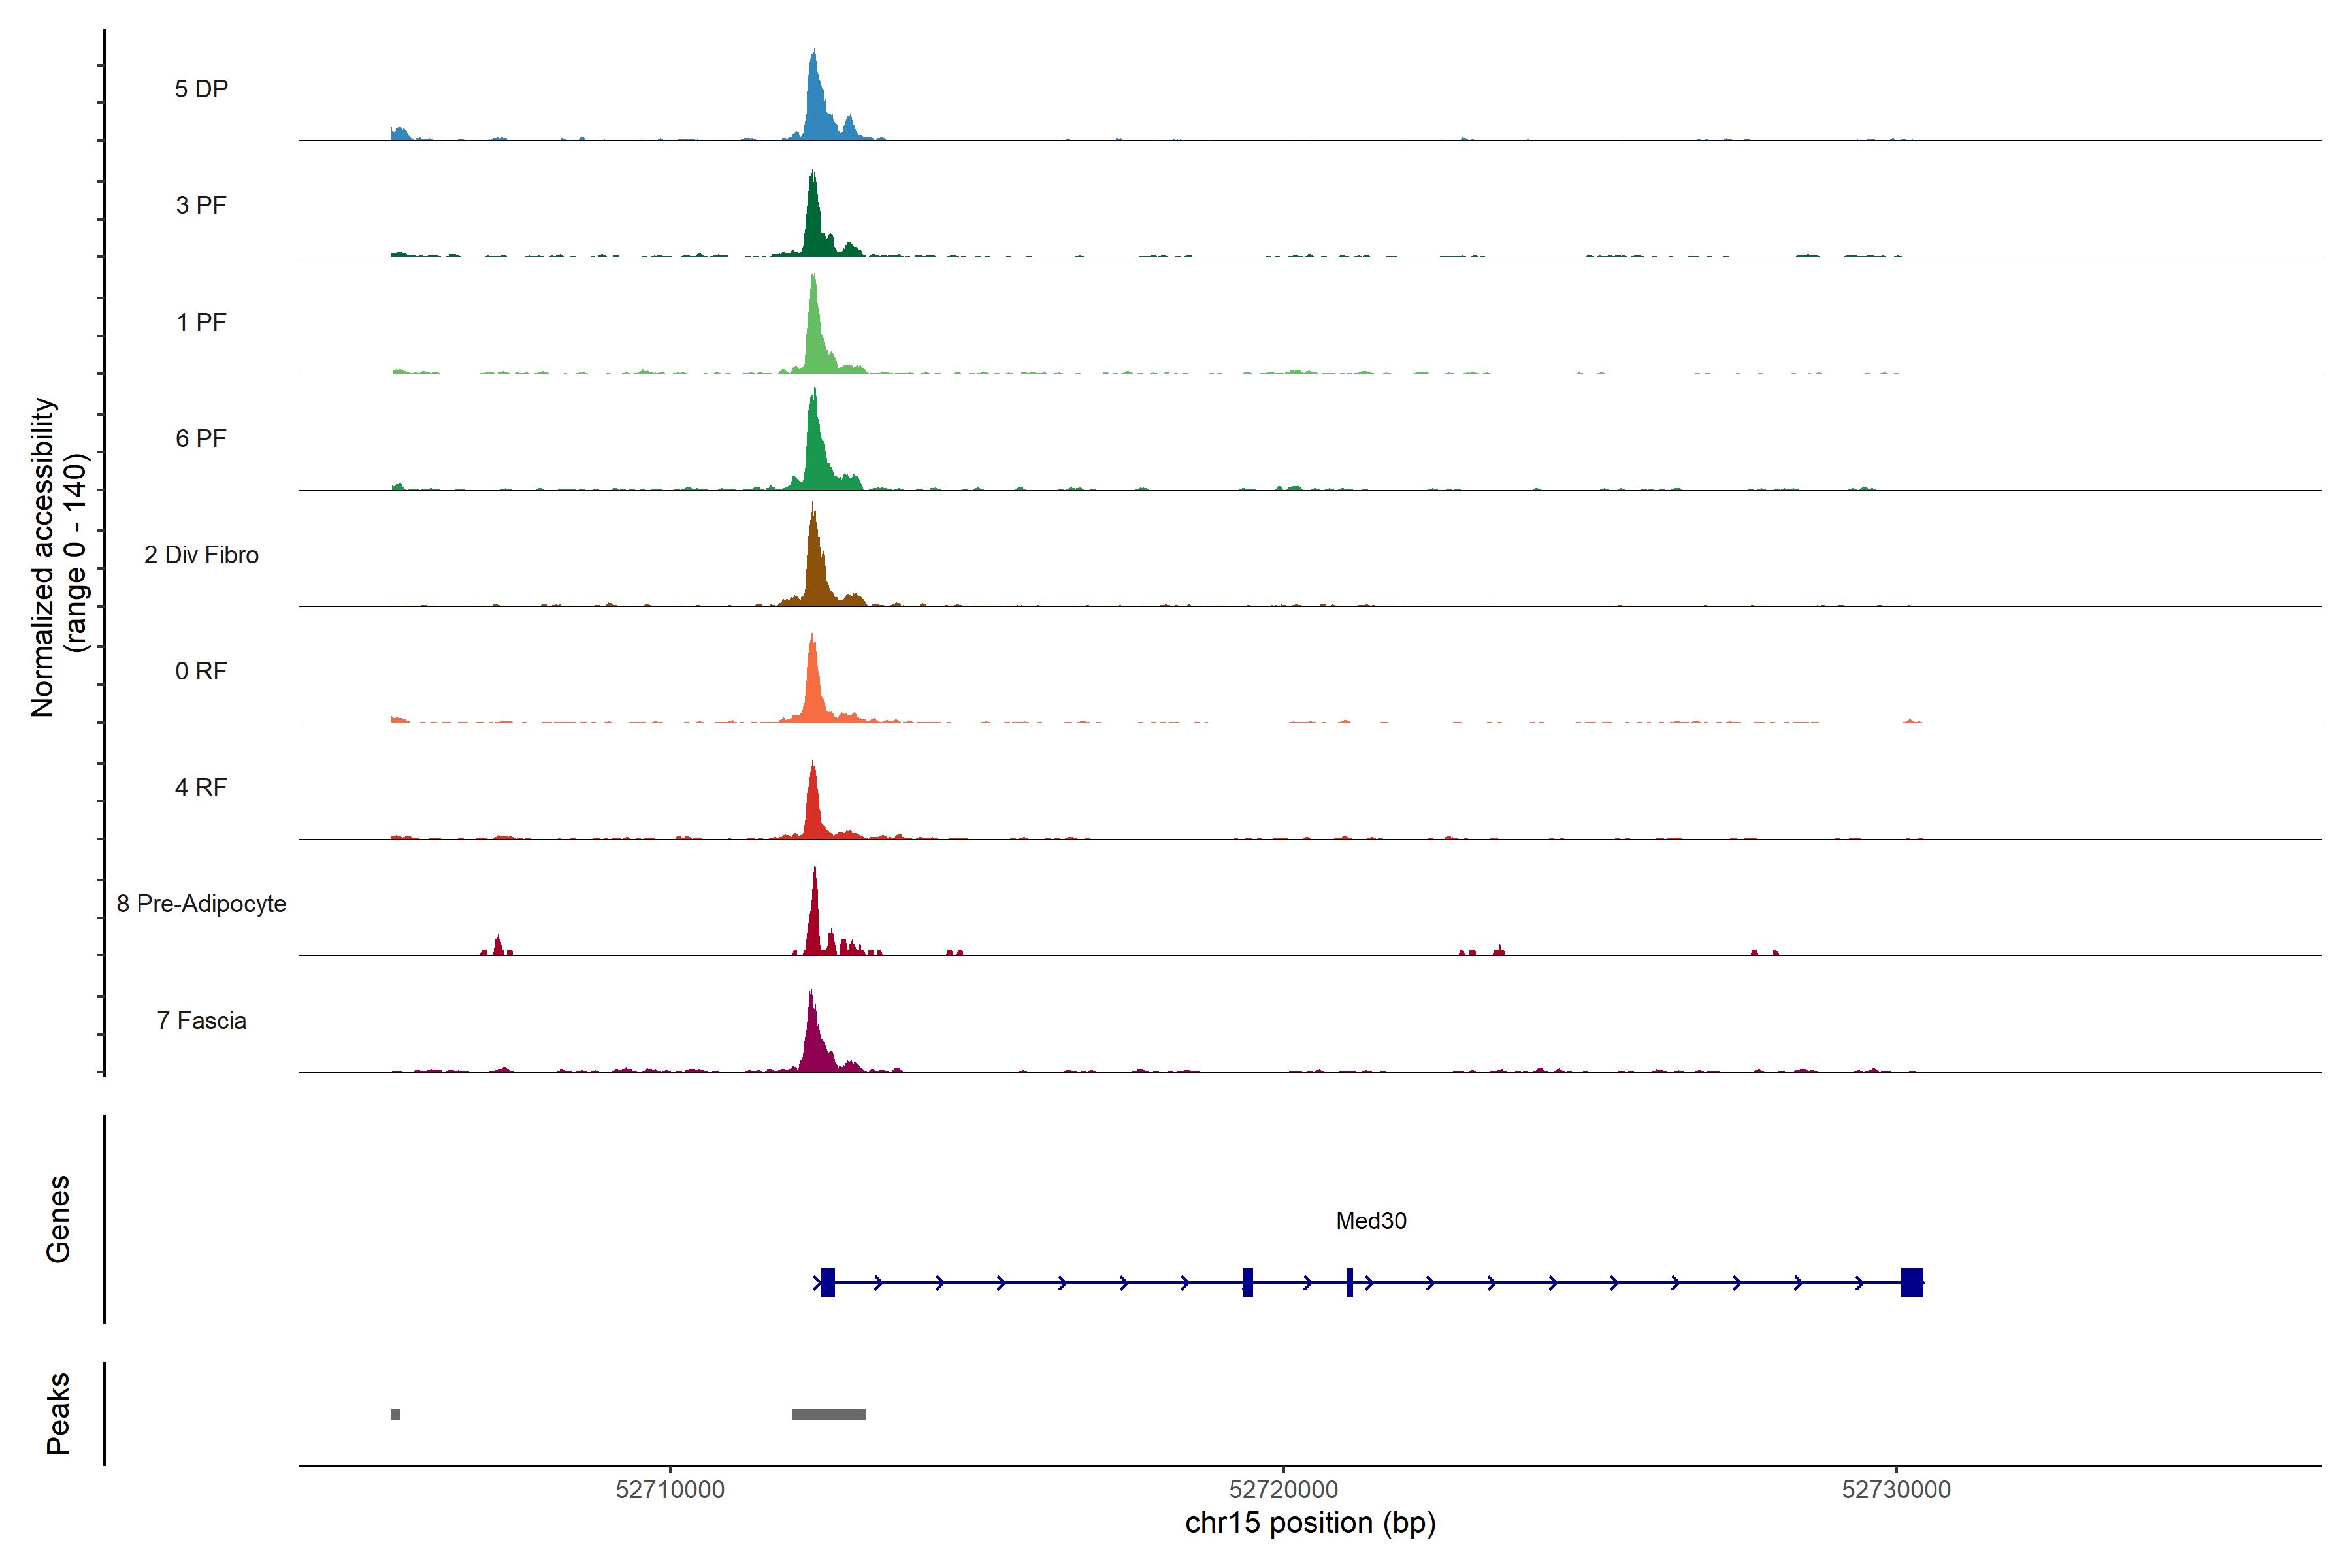Click the 1 PF track label
The height and width of the screenshot is (1568, 2352).
(201, 322)
